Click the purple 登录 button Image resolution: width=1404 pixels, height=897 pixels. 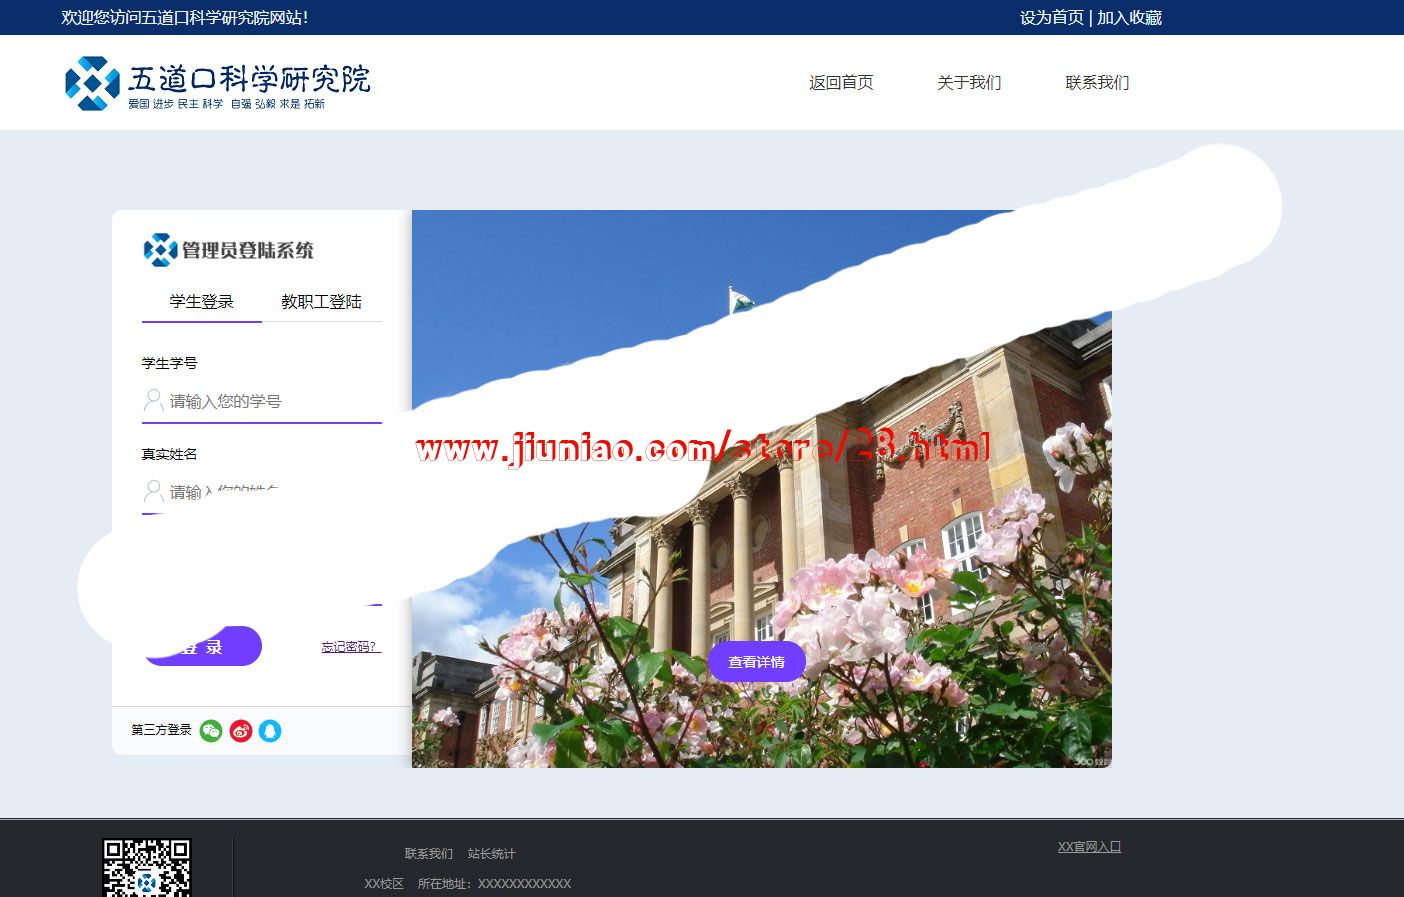click(x=202, y=646)
